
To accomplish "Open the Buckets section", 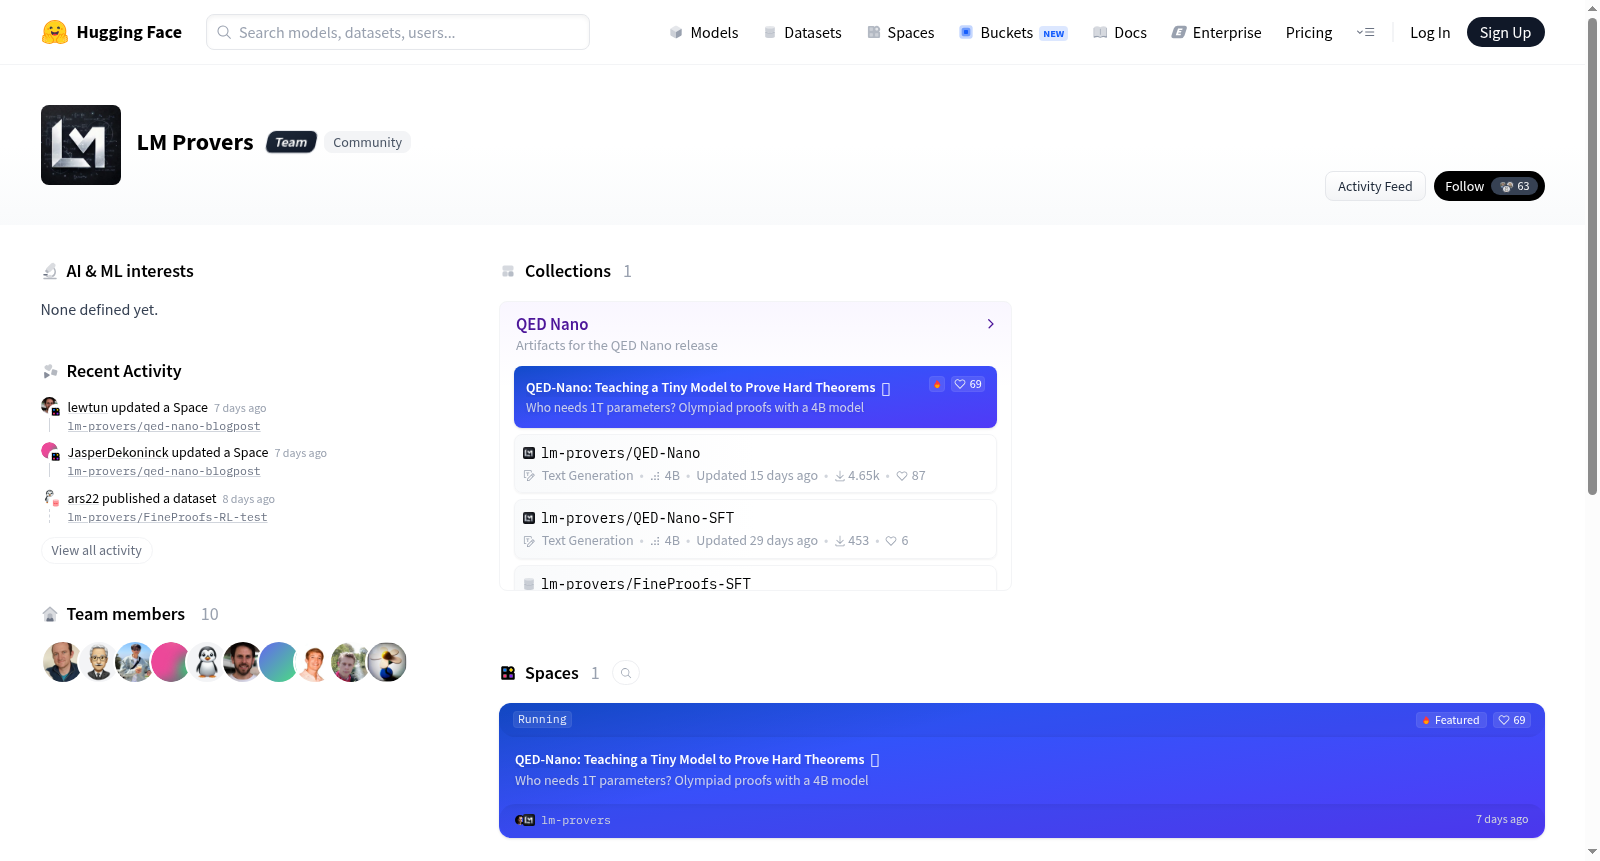I will click(x=1013, y=33).
